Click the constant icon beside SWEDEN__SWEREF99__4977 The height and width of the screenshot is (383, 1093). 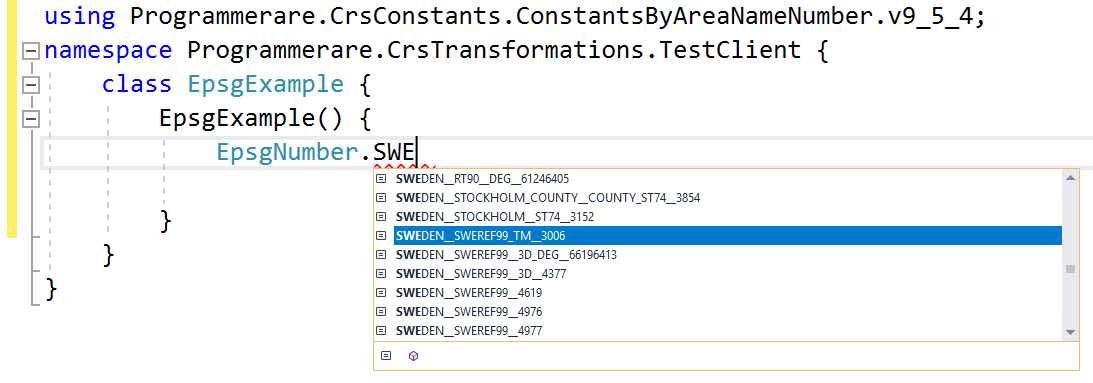(381, 331)
